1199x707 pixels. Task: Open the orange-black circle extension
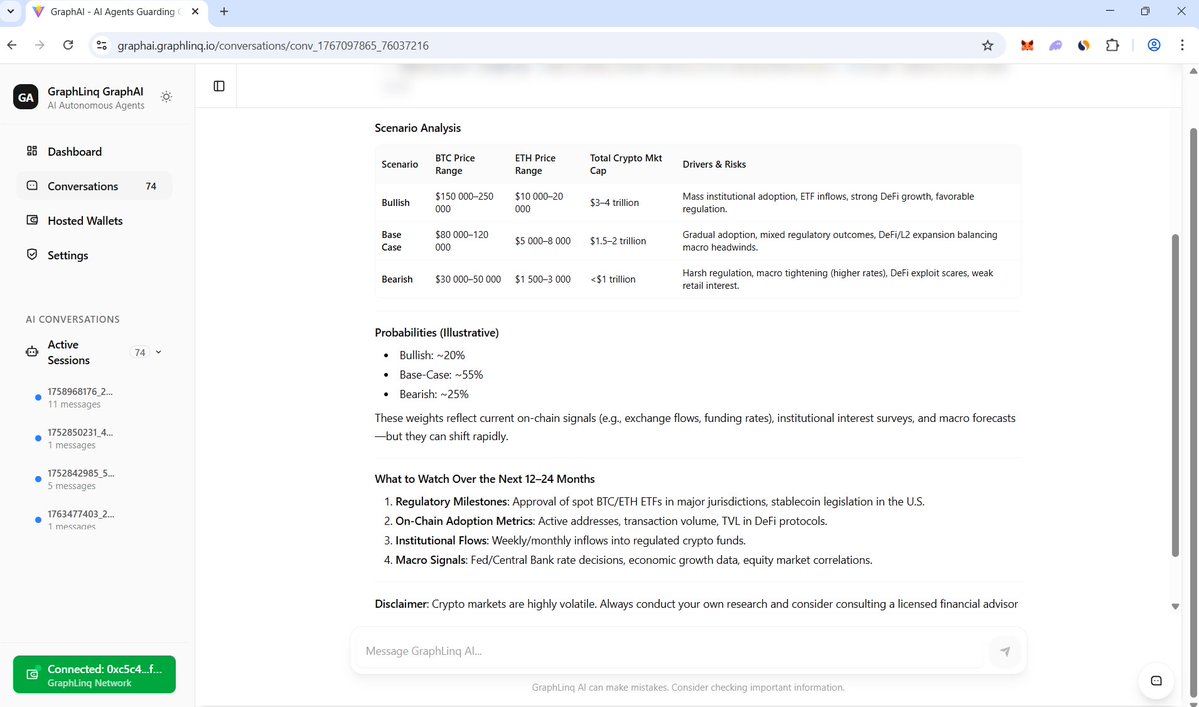1084,45
